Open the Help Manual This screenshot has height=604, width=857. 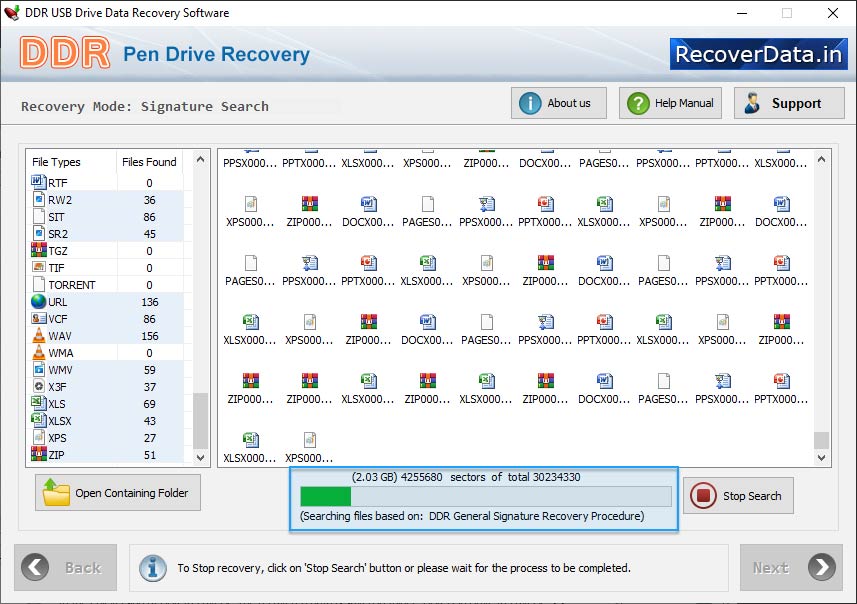tap(670, 103)
